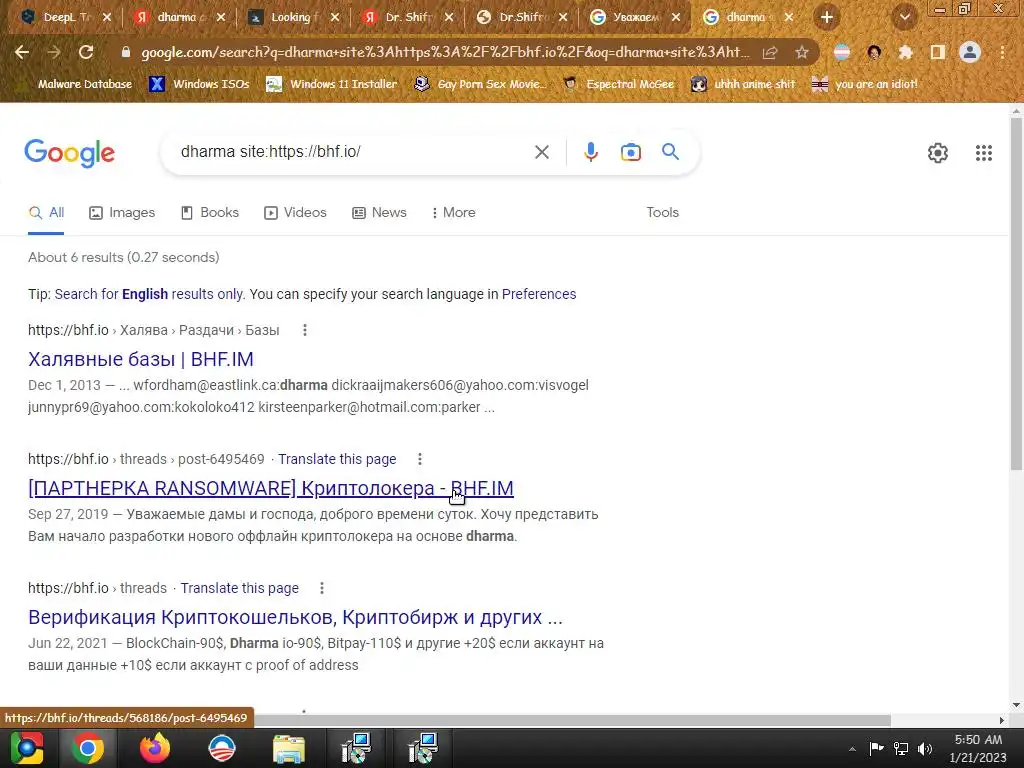This screenshot has width=1024, height=768.
Task: Submit search with magnifier icon
Action: pyautogui.click(x=670, y=152)
